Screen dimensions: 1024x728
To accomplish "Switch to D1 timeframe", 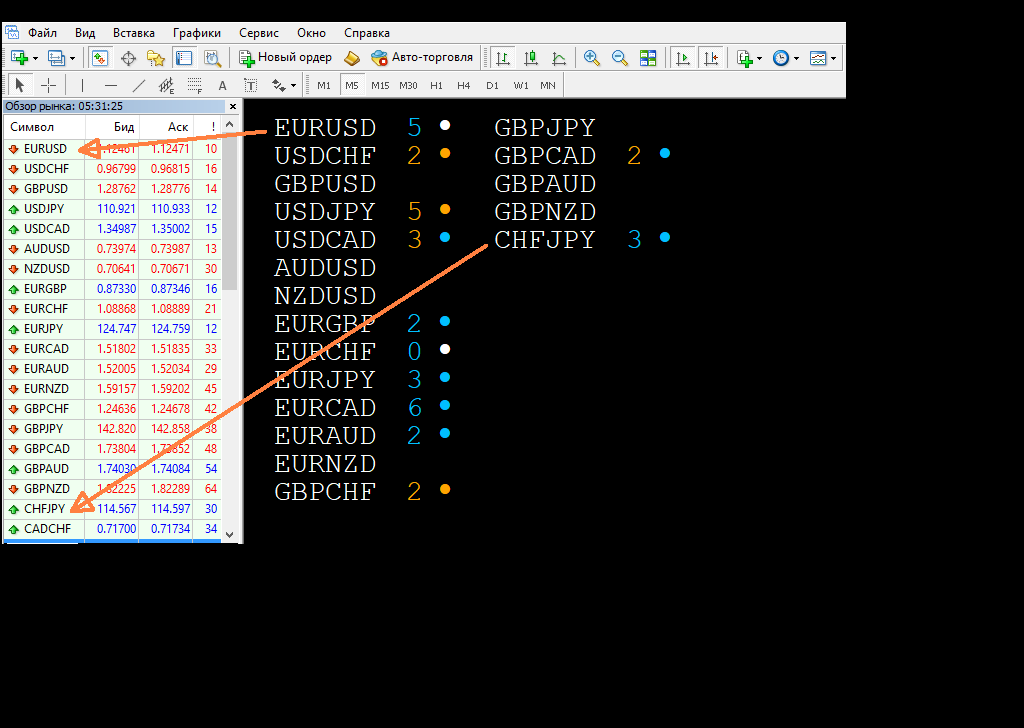I will (x=492, y=86).
